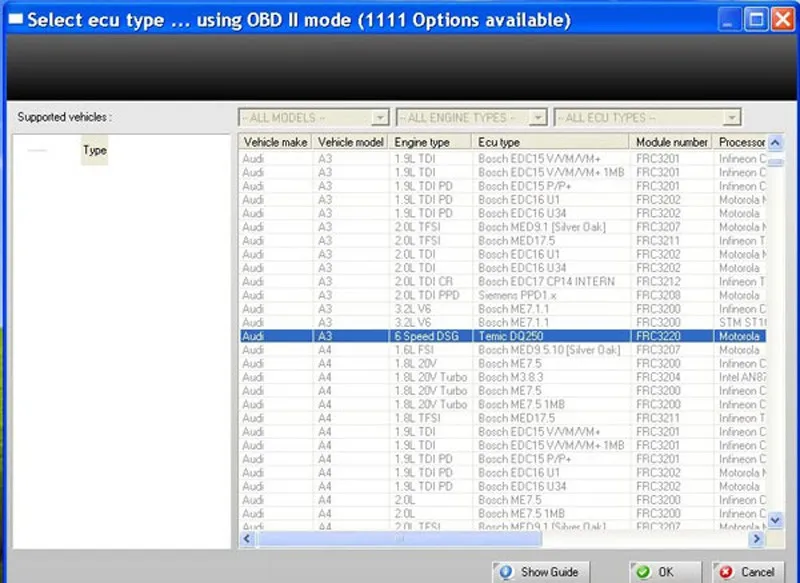Select the Bosch M3.8.3 row
Viewport: 800px width, 583px height.
pos(503,377)
